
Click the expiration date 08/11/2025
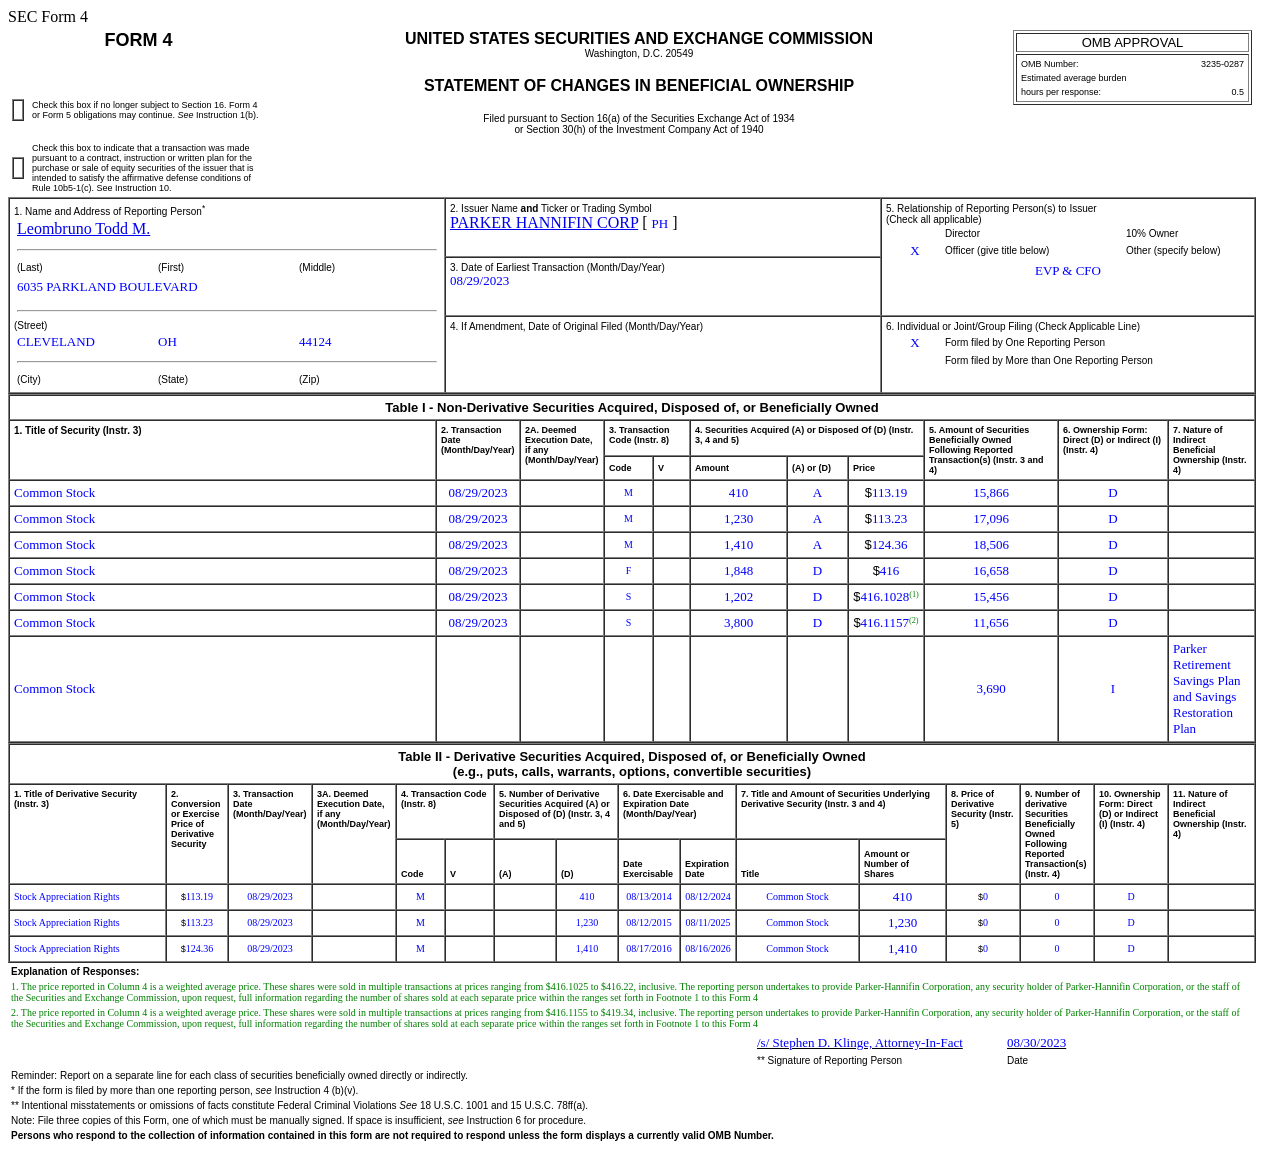pyautogui.click(x=708, y=923)
